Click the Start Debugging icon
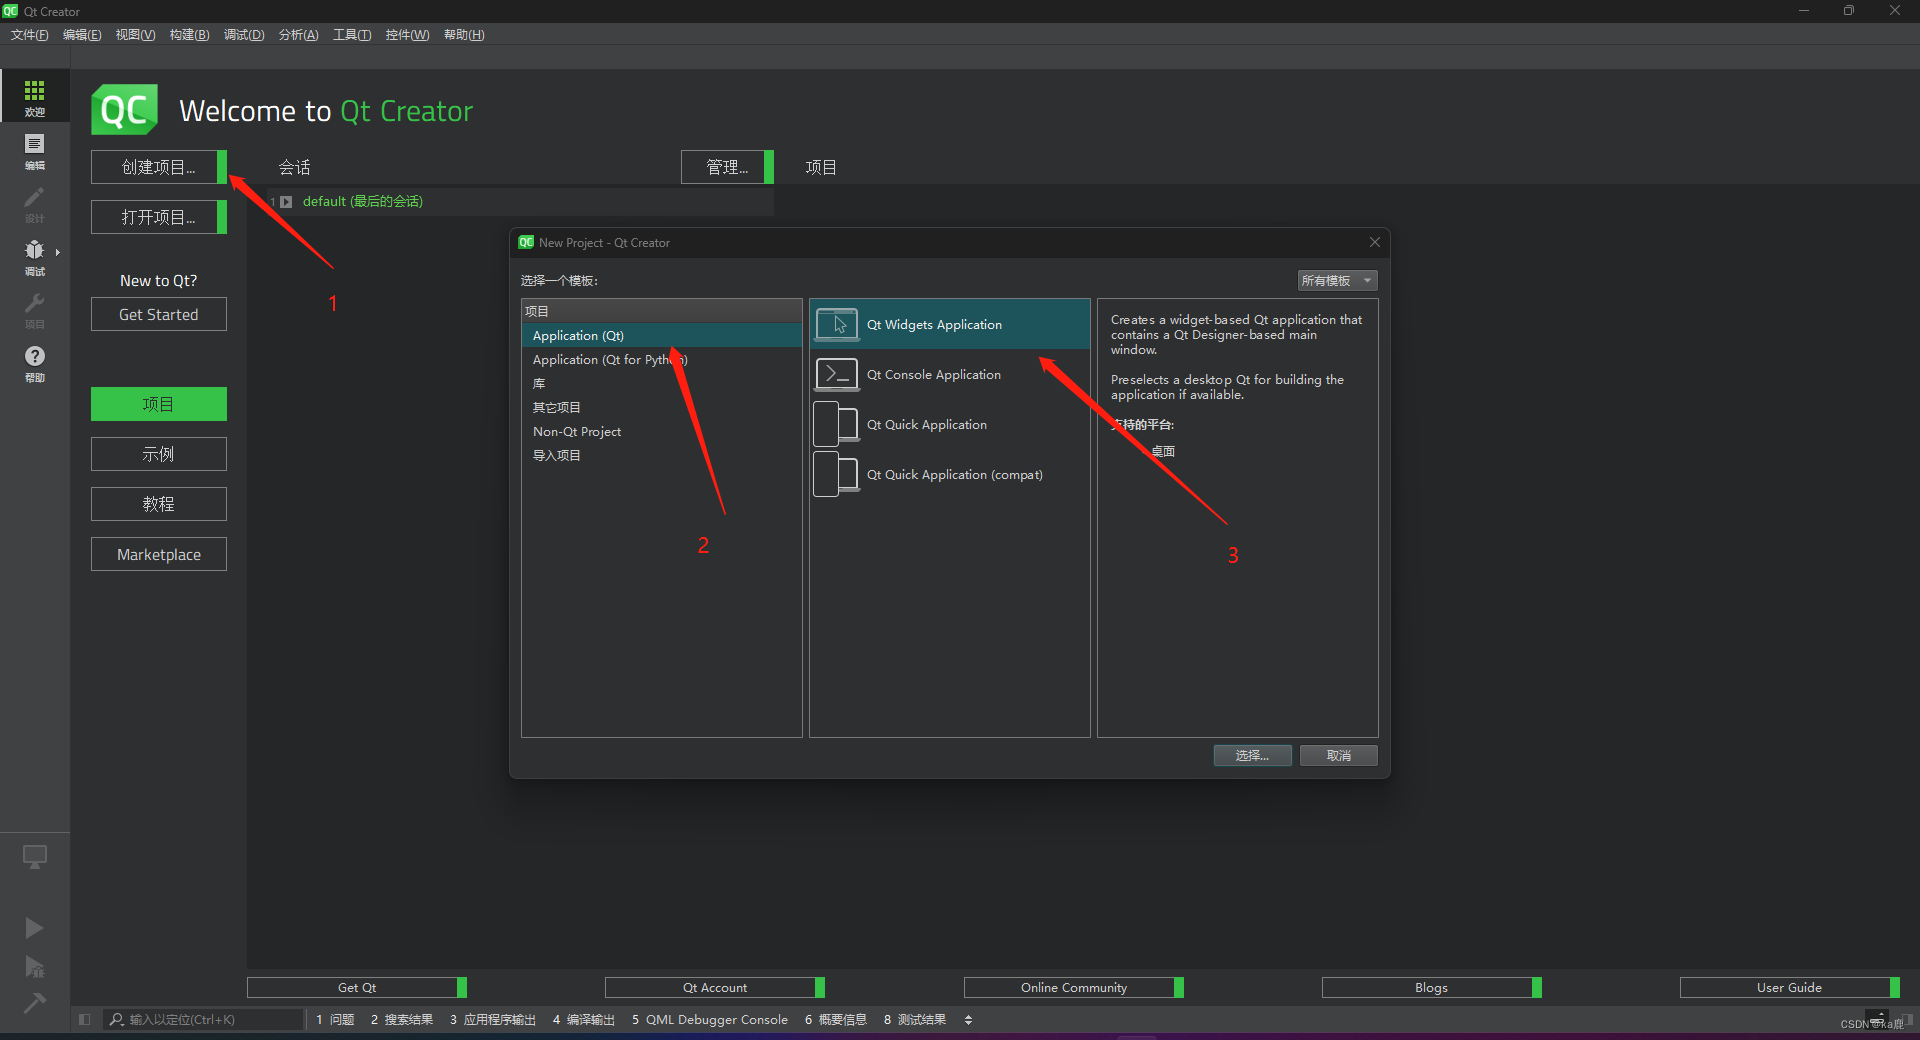Viewport: 1920px width, 1040px height. 34,967
